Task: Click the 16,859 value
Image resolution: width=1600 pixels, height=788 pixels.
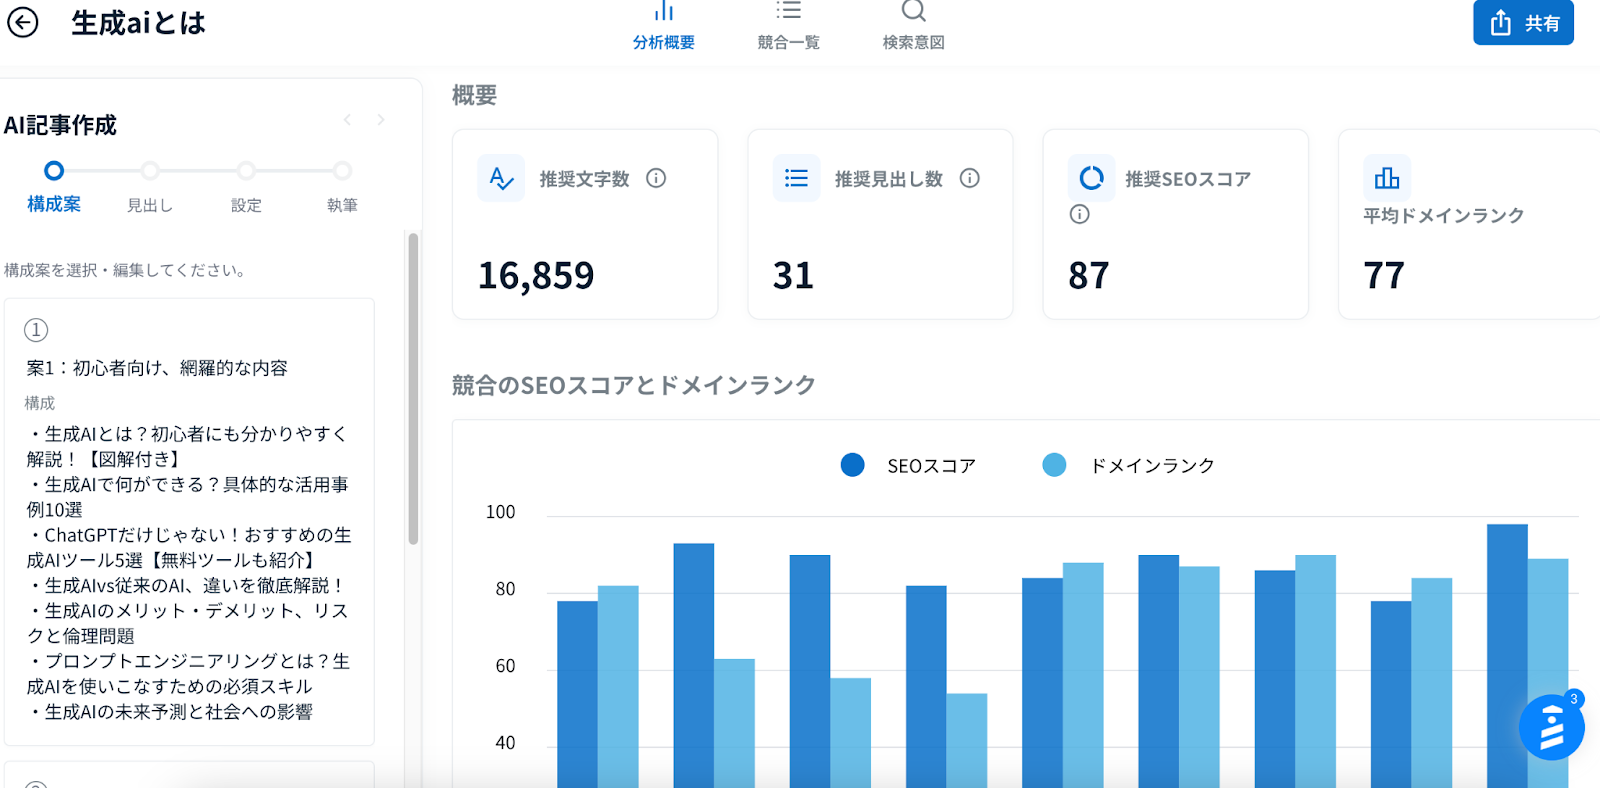Action: click(x=536, y=275)
